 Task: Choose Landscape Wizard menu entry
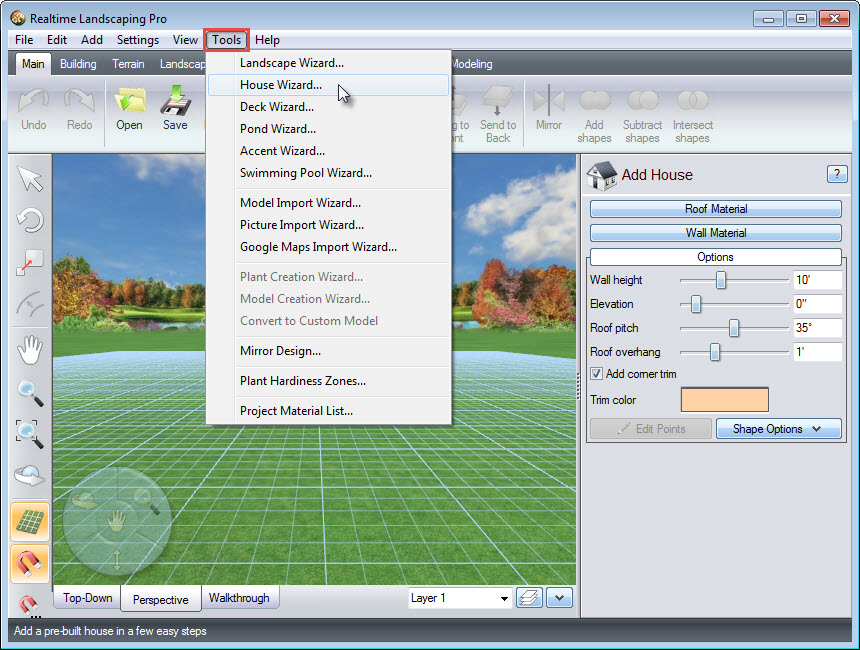(329, 63)
